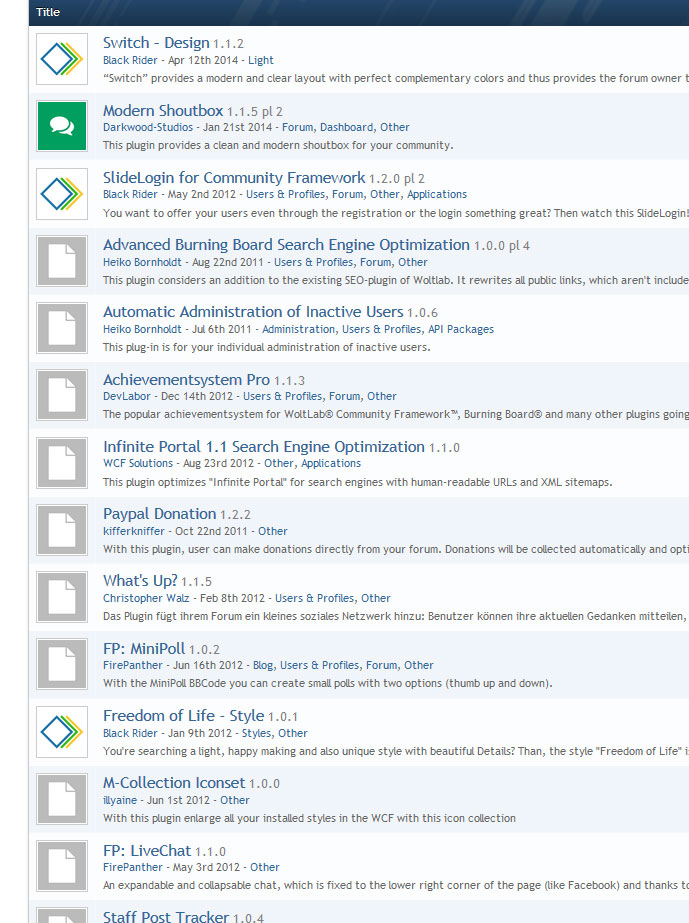Sort the list by the Title column header
Viewport: 689px width, 923px height.
48,13
